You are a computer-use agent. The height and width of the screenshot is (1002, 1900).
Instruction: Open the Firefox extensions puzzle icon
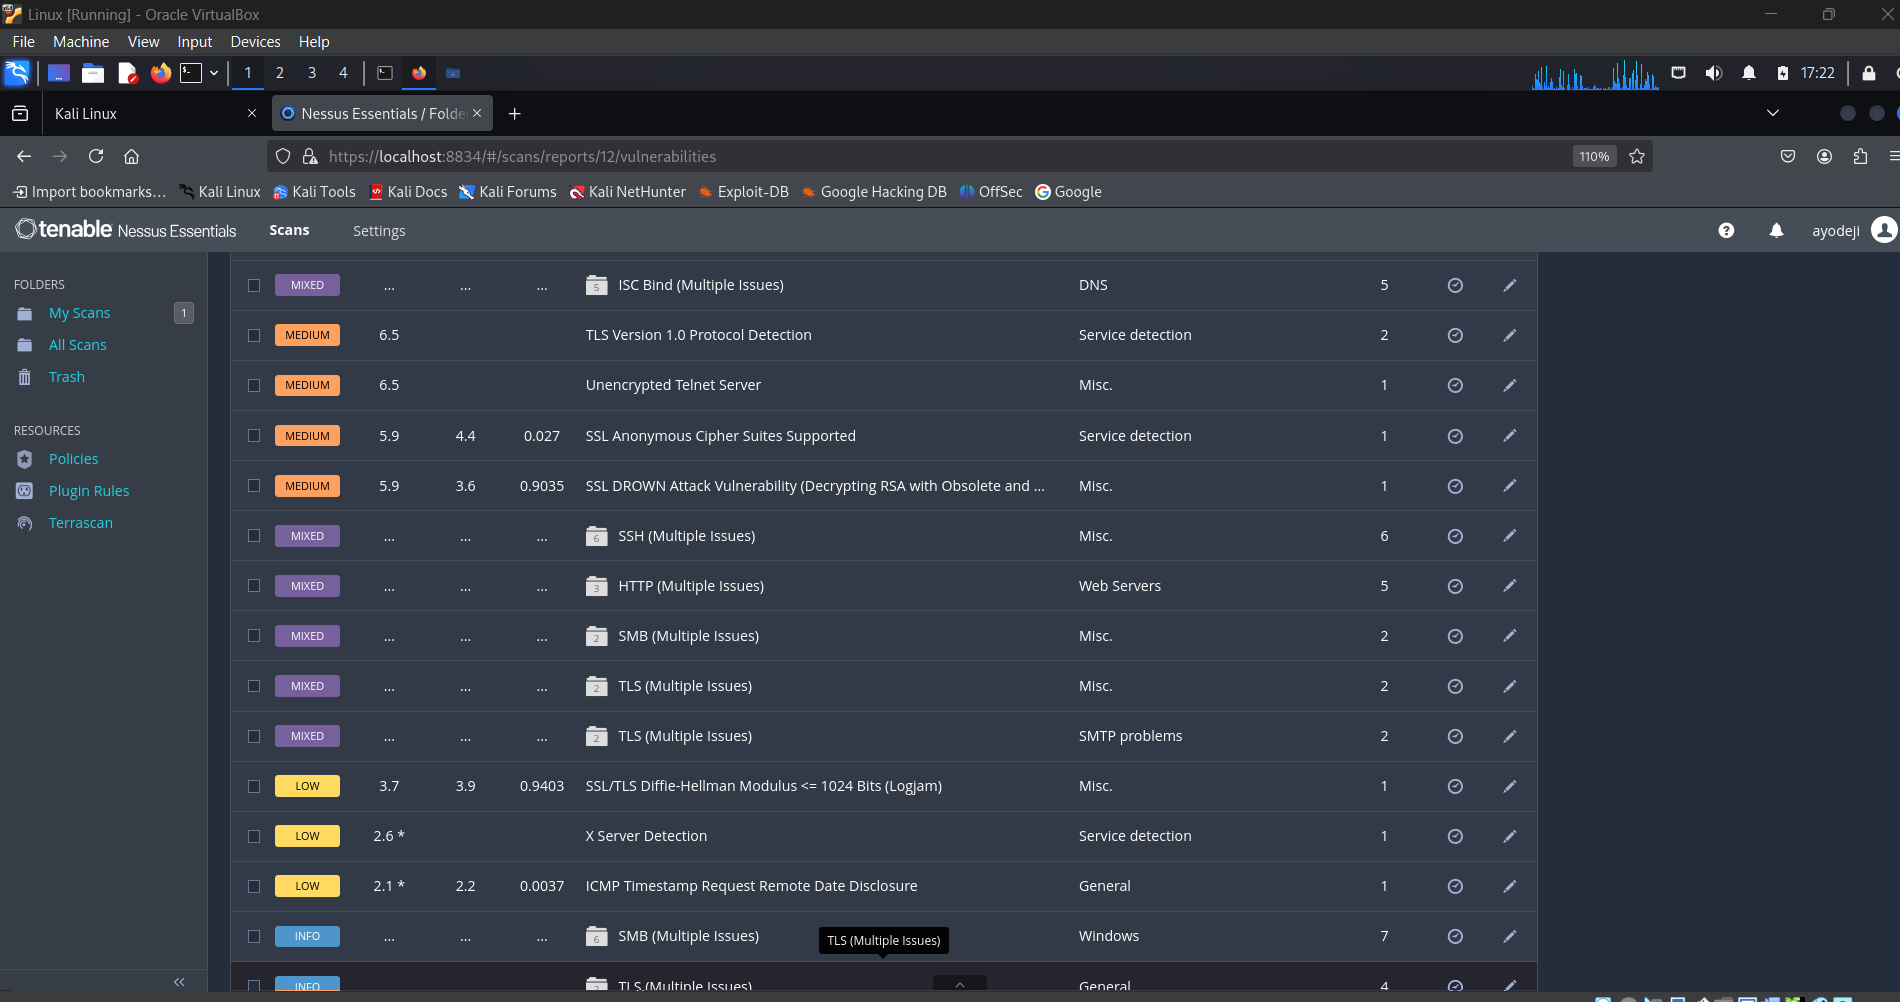tap(1860, 156)
